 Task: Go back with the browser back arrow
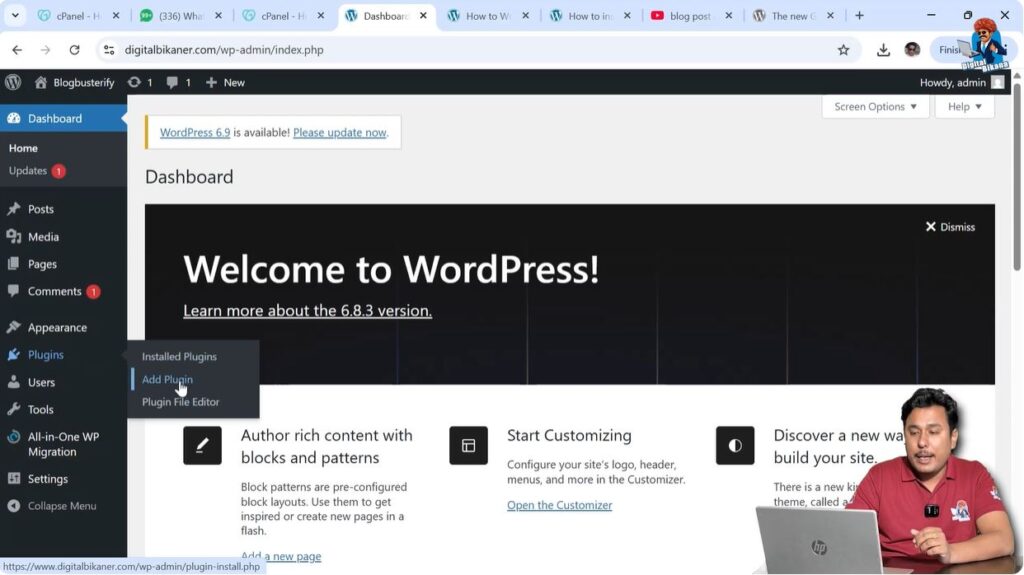(x=17, y=50)
